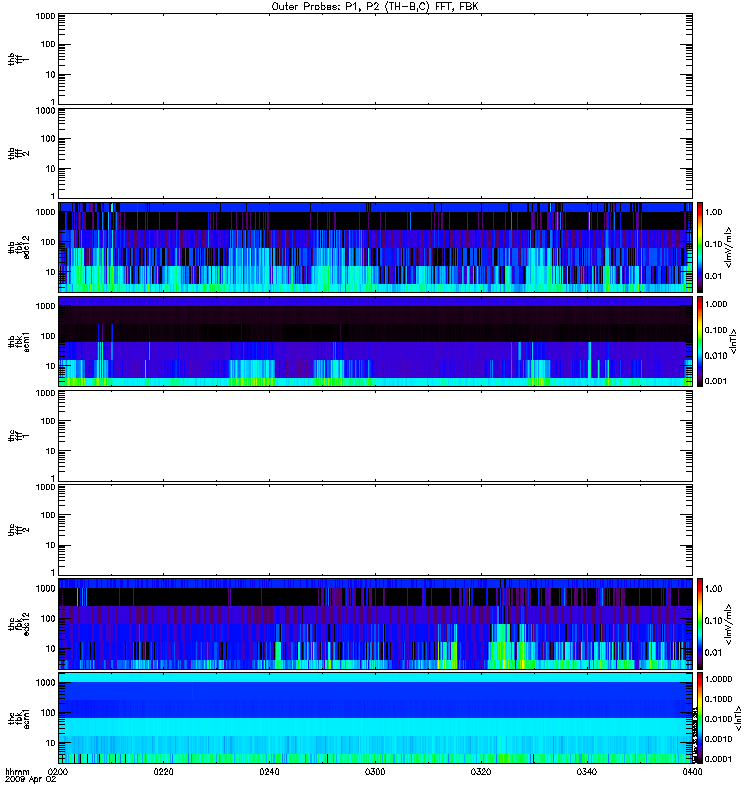Click the 'thc fbk scm1' y-axis label
The width and height of the screenshot is (750, 800).
tap(19, 718)
